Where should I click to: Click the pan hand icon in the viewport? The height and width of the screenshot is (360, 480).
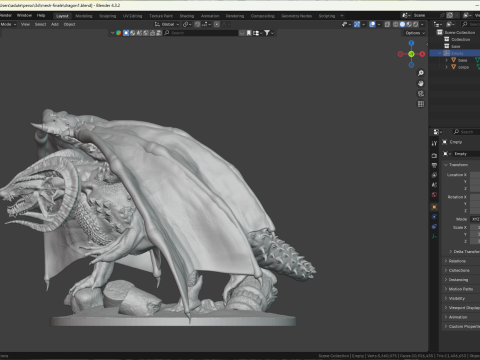pyautogui.click(x=421, y=83)
